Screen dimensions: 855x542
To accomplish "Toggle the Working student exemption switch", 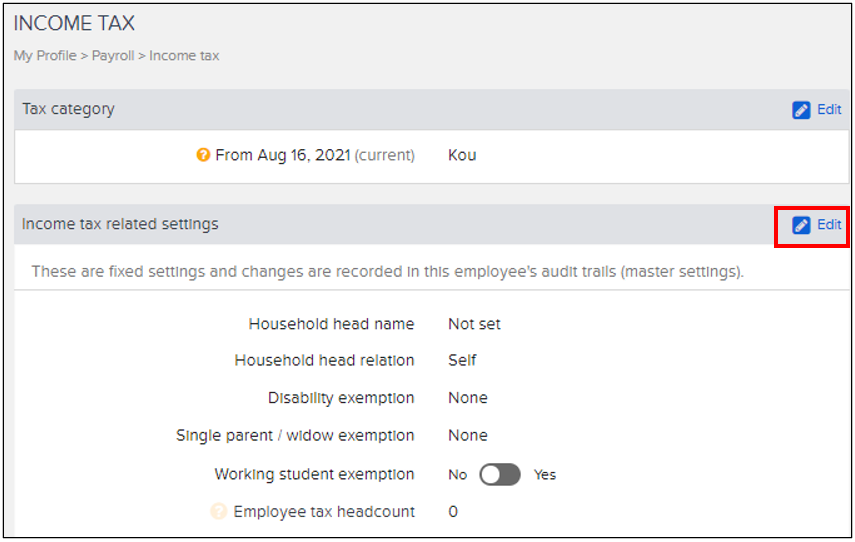I will click(500, 474).
